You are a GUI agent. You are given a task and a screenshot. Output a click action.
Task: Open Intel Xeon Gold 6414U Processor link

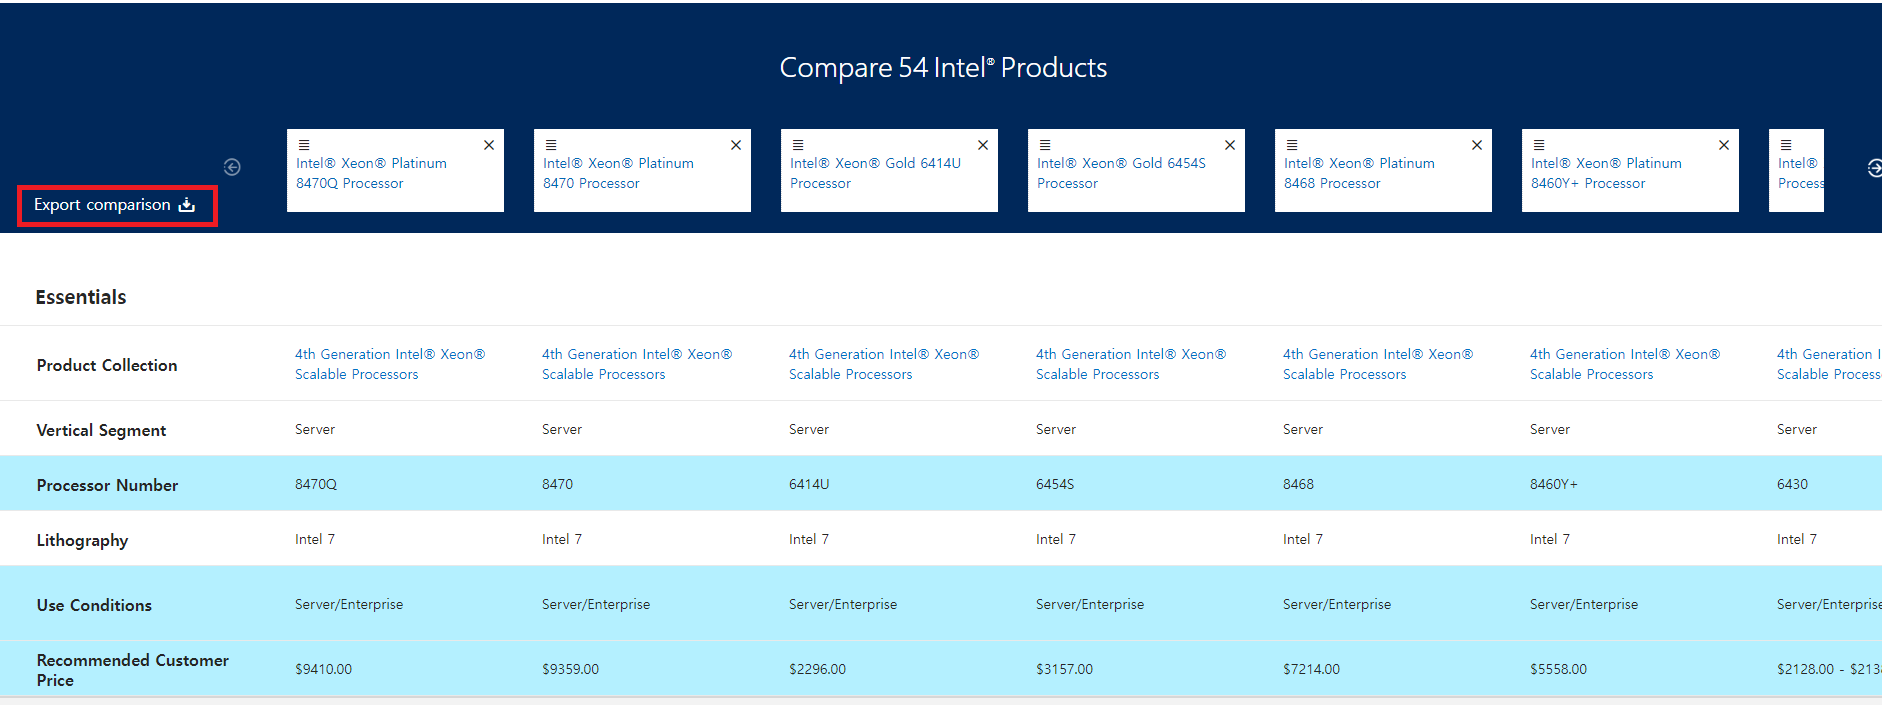[x=875, y=173]
